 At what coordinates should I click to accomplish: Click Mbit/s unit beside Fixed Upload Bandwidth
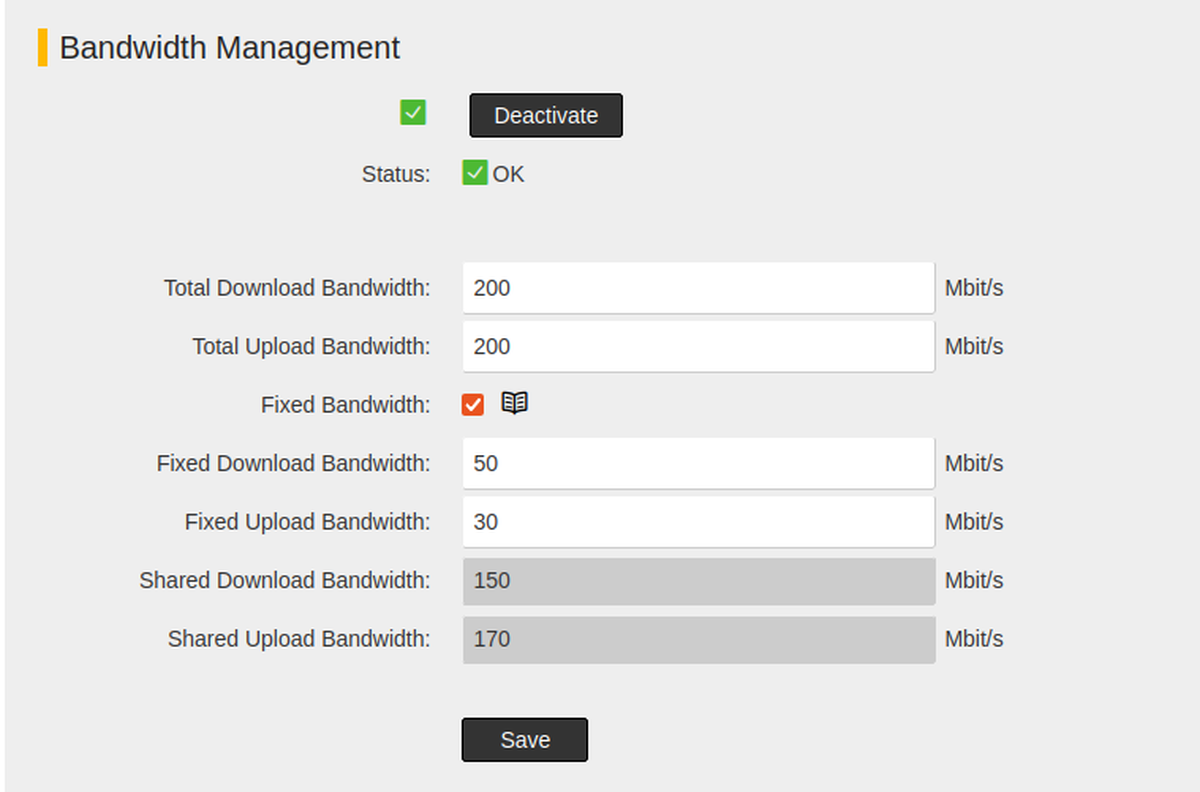(x=974, y=522)
